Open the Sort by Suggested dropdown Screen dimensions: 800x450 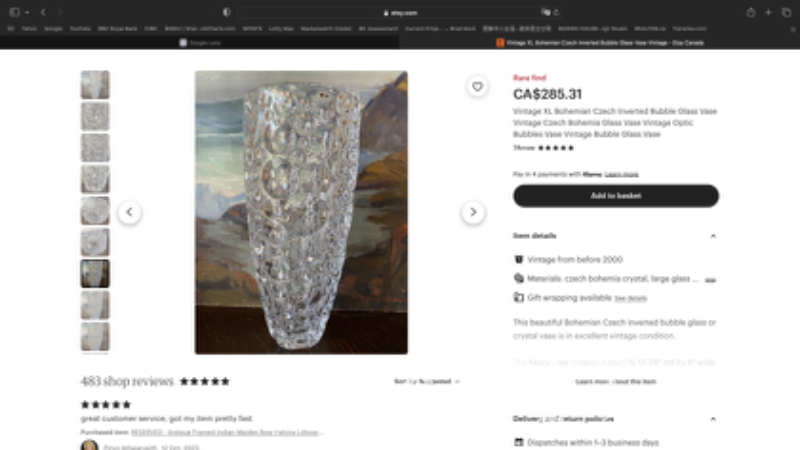coord(427,381)
